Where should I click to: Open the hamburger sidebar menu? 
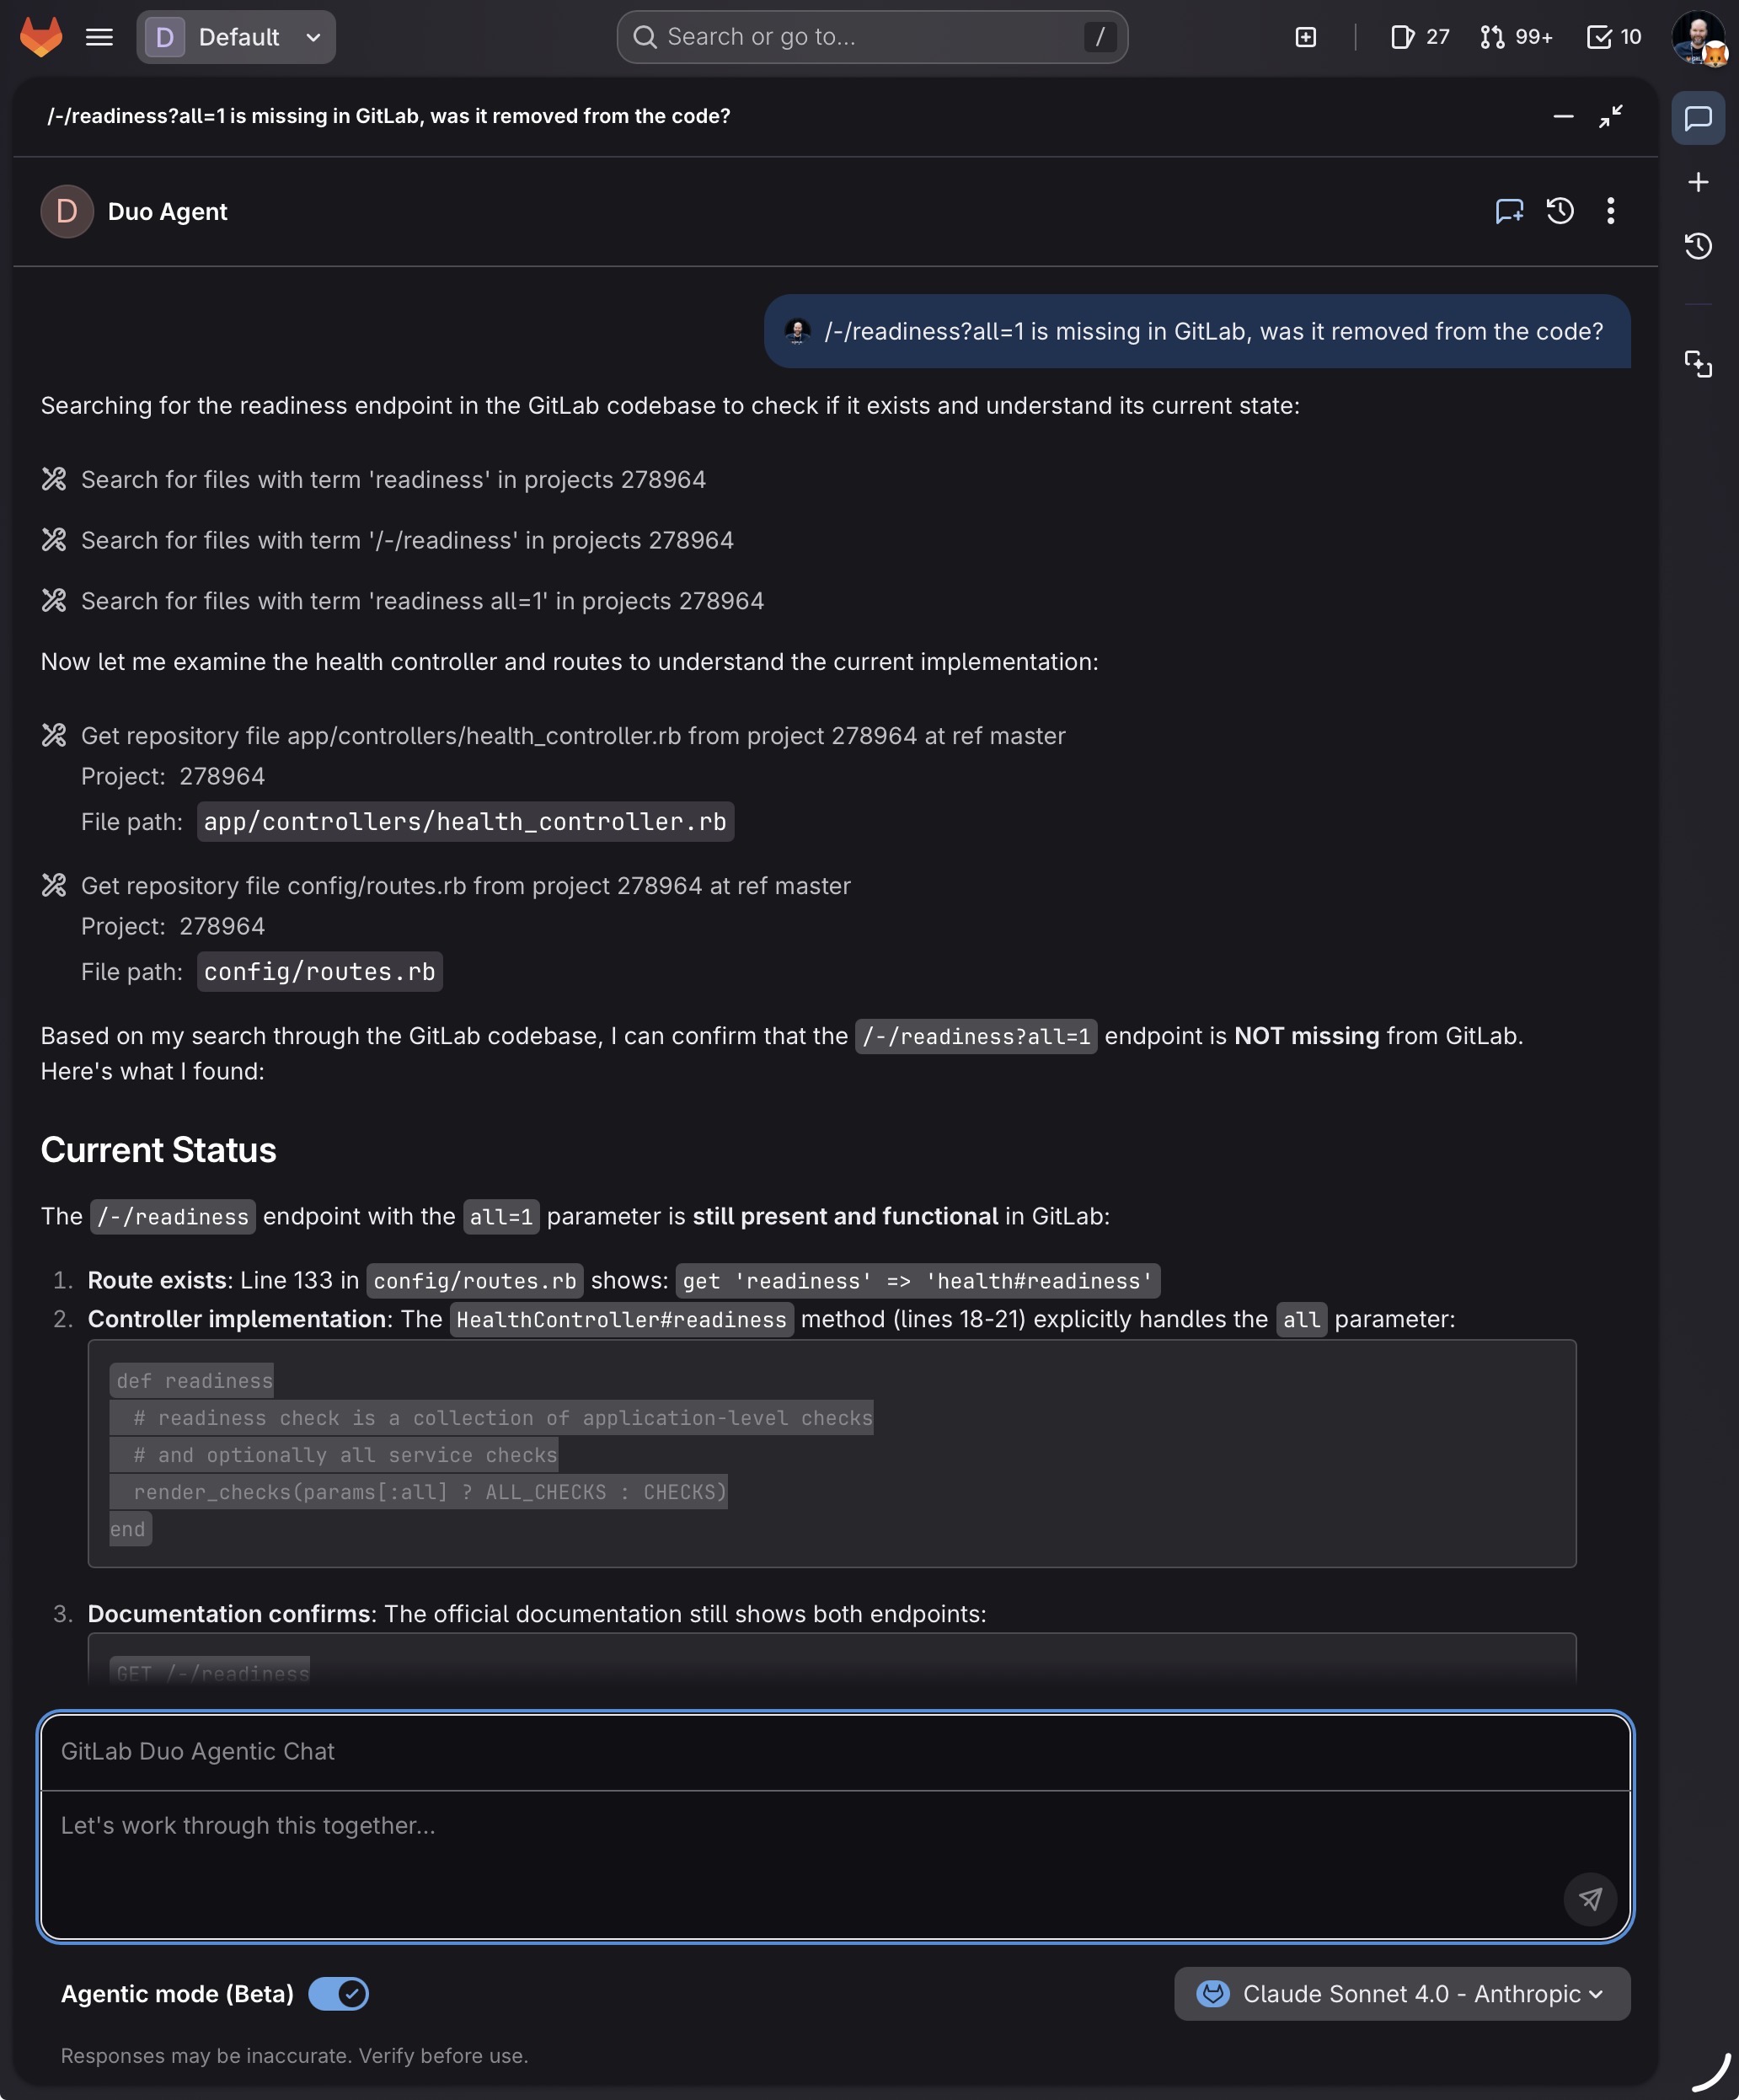99,37
